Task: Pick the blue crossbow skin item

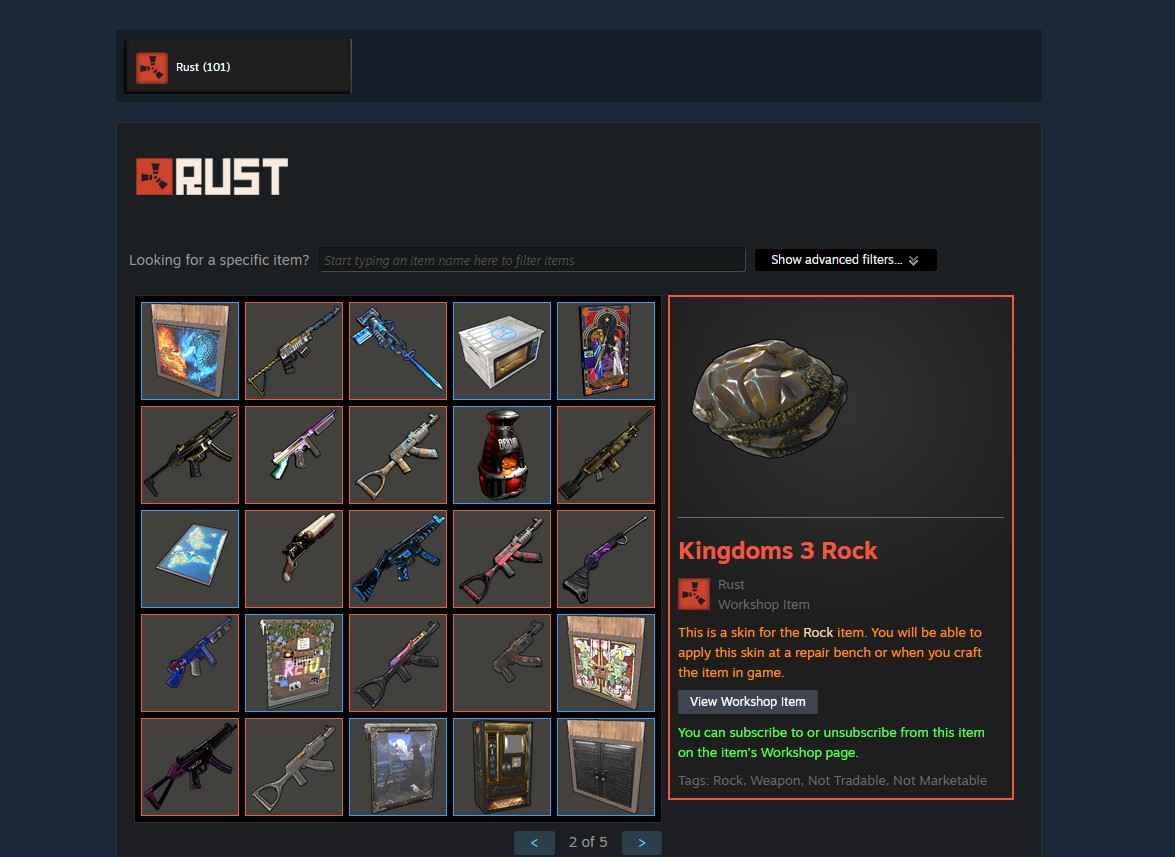Action: point(398,351)
